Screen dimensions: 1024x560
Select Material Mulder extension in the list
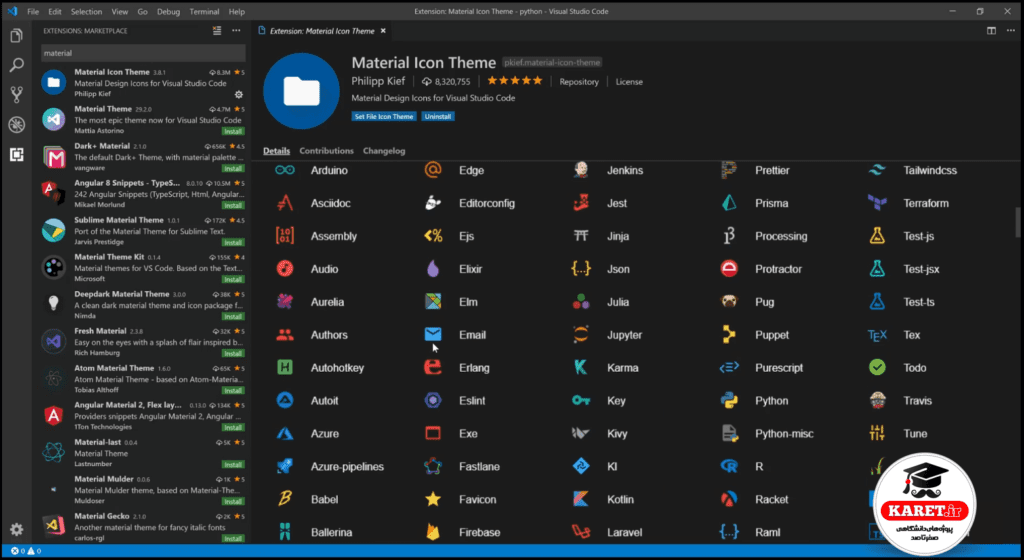pos(143,490)
